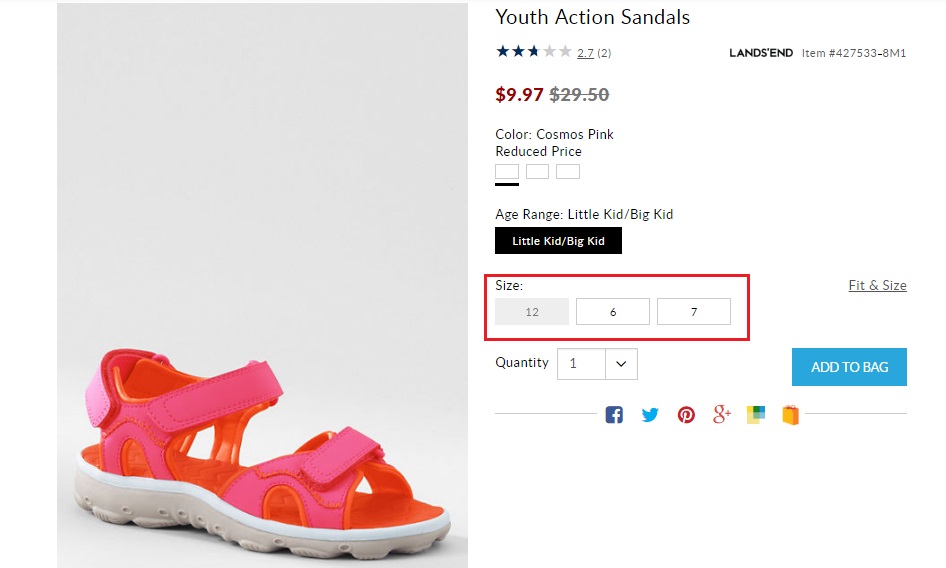Share the sandals on Facebook
The image size is (946, 568).
point(614,414)
